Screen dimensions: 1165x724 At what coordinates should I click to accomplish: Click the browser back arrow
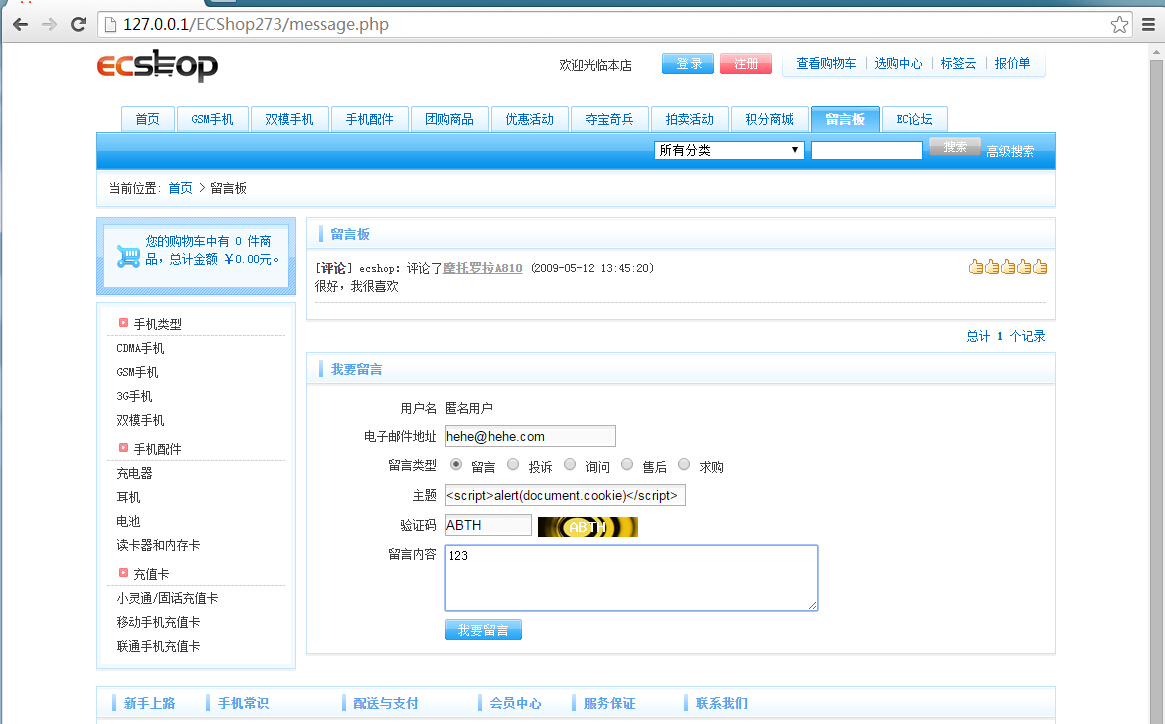(21, 25)
